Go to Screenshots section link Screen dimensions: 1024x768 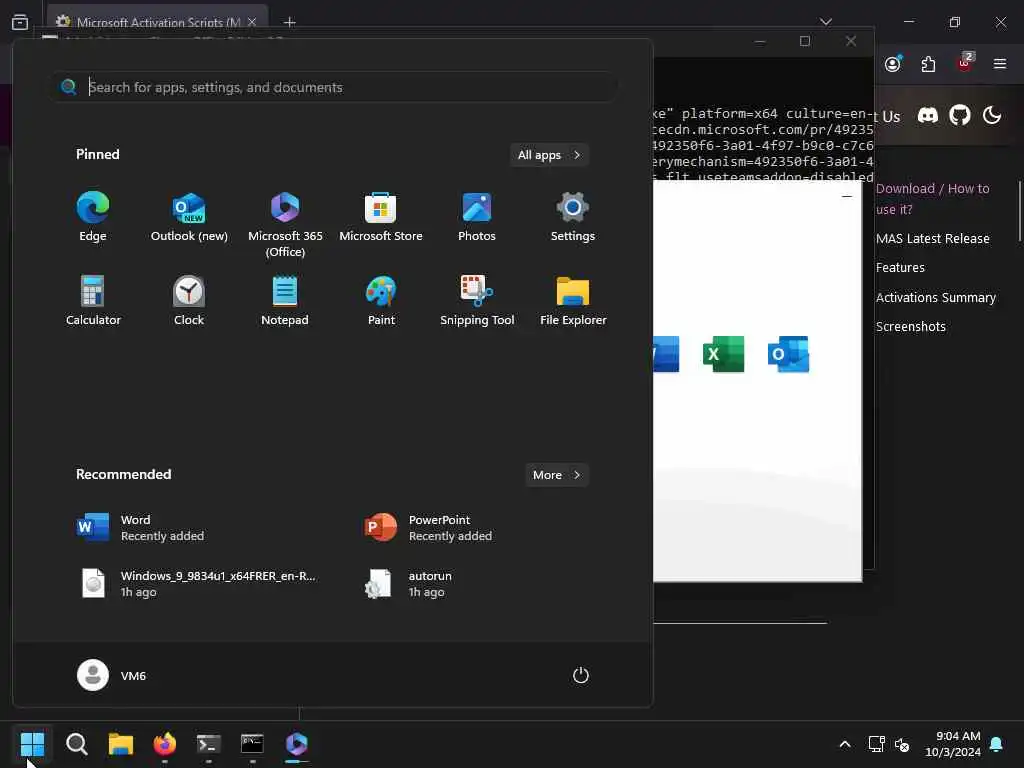(x=910, y=326)
